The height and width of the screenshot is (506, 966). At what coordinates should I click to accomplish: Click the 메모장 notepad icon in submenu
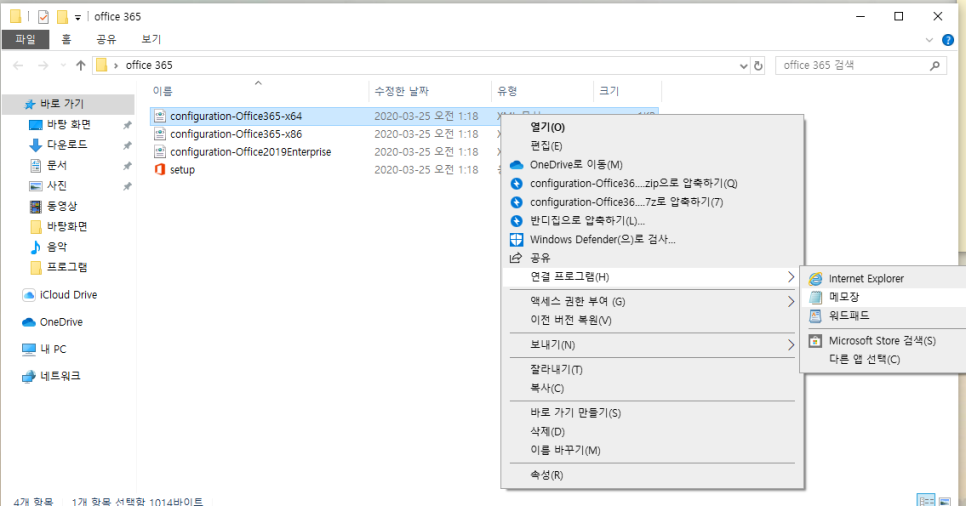coord(815,297)
